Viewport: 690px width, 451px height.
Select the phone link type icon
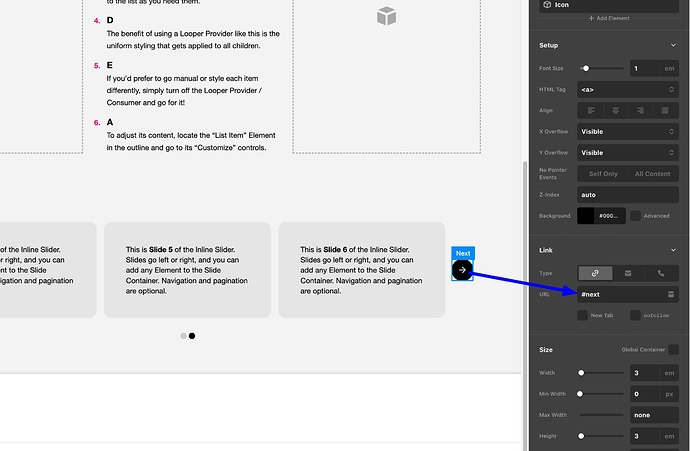coord(661,272)
